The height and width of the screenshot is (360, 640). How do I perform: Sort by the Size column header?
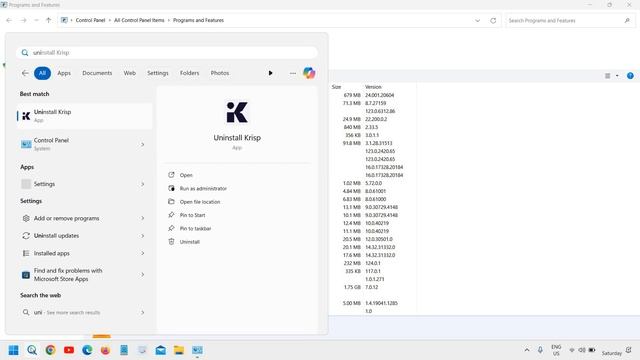click(336, 87)
